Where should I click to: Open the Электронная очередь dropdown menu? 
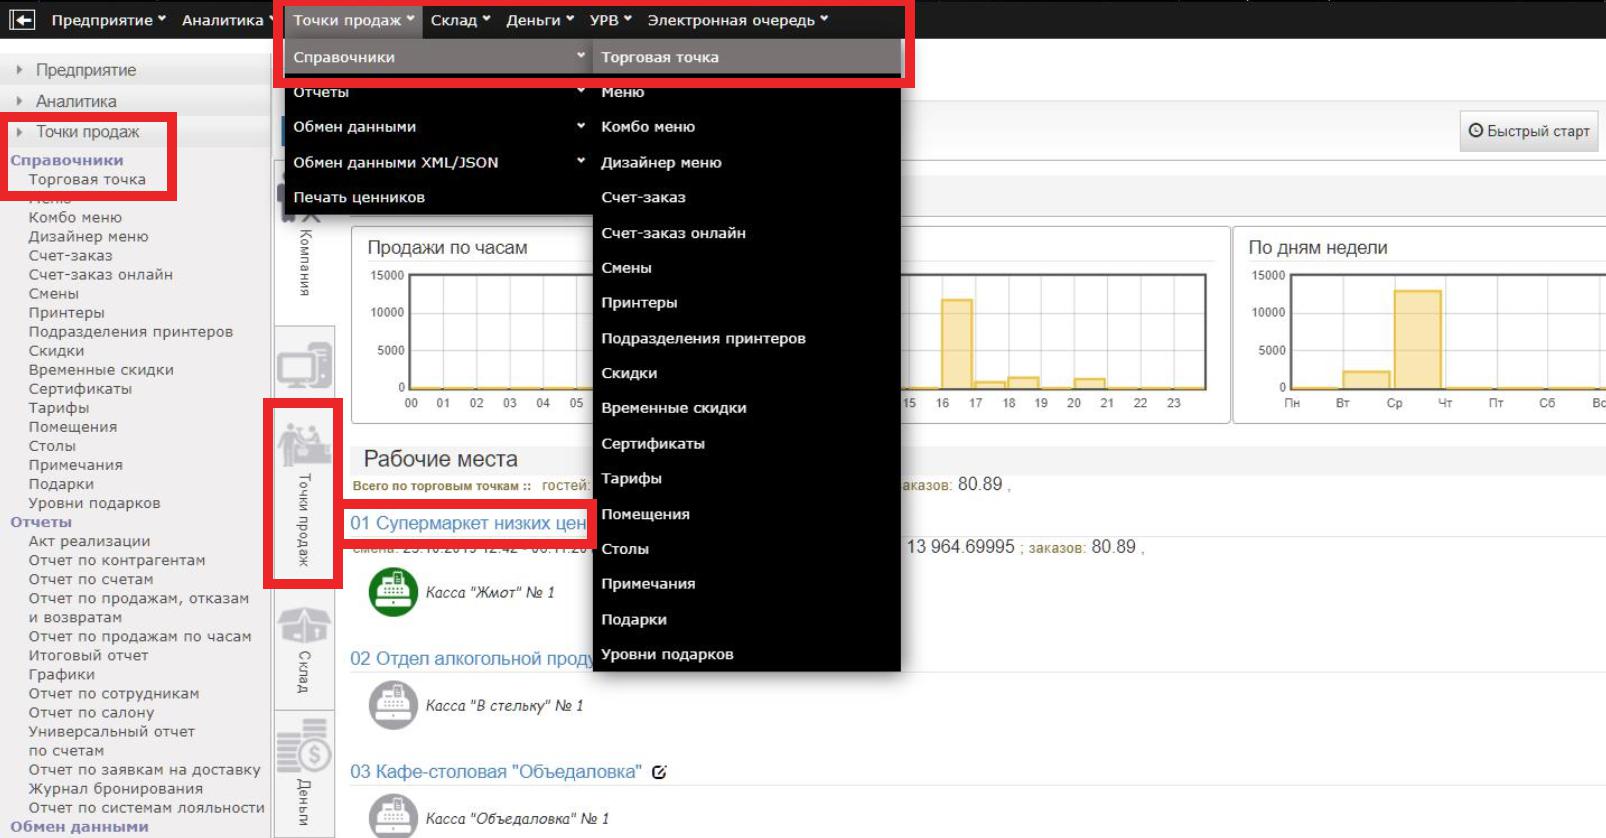point(737,20)
